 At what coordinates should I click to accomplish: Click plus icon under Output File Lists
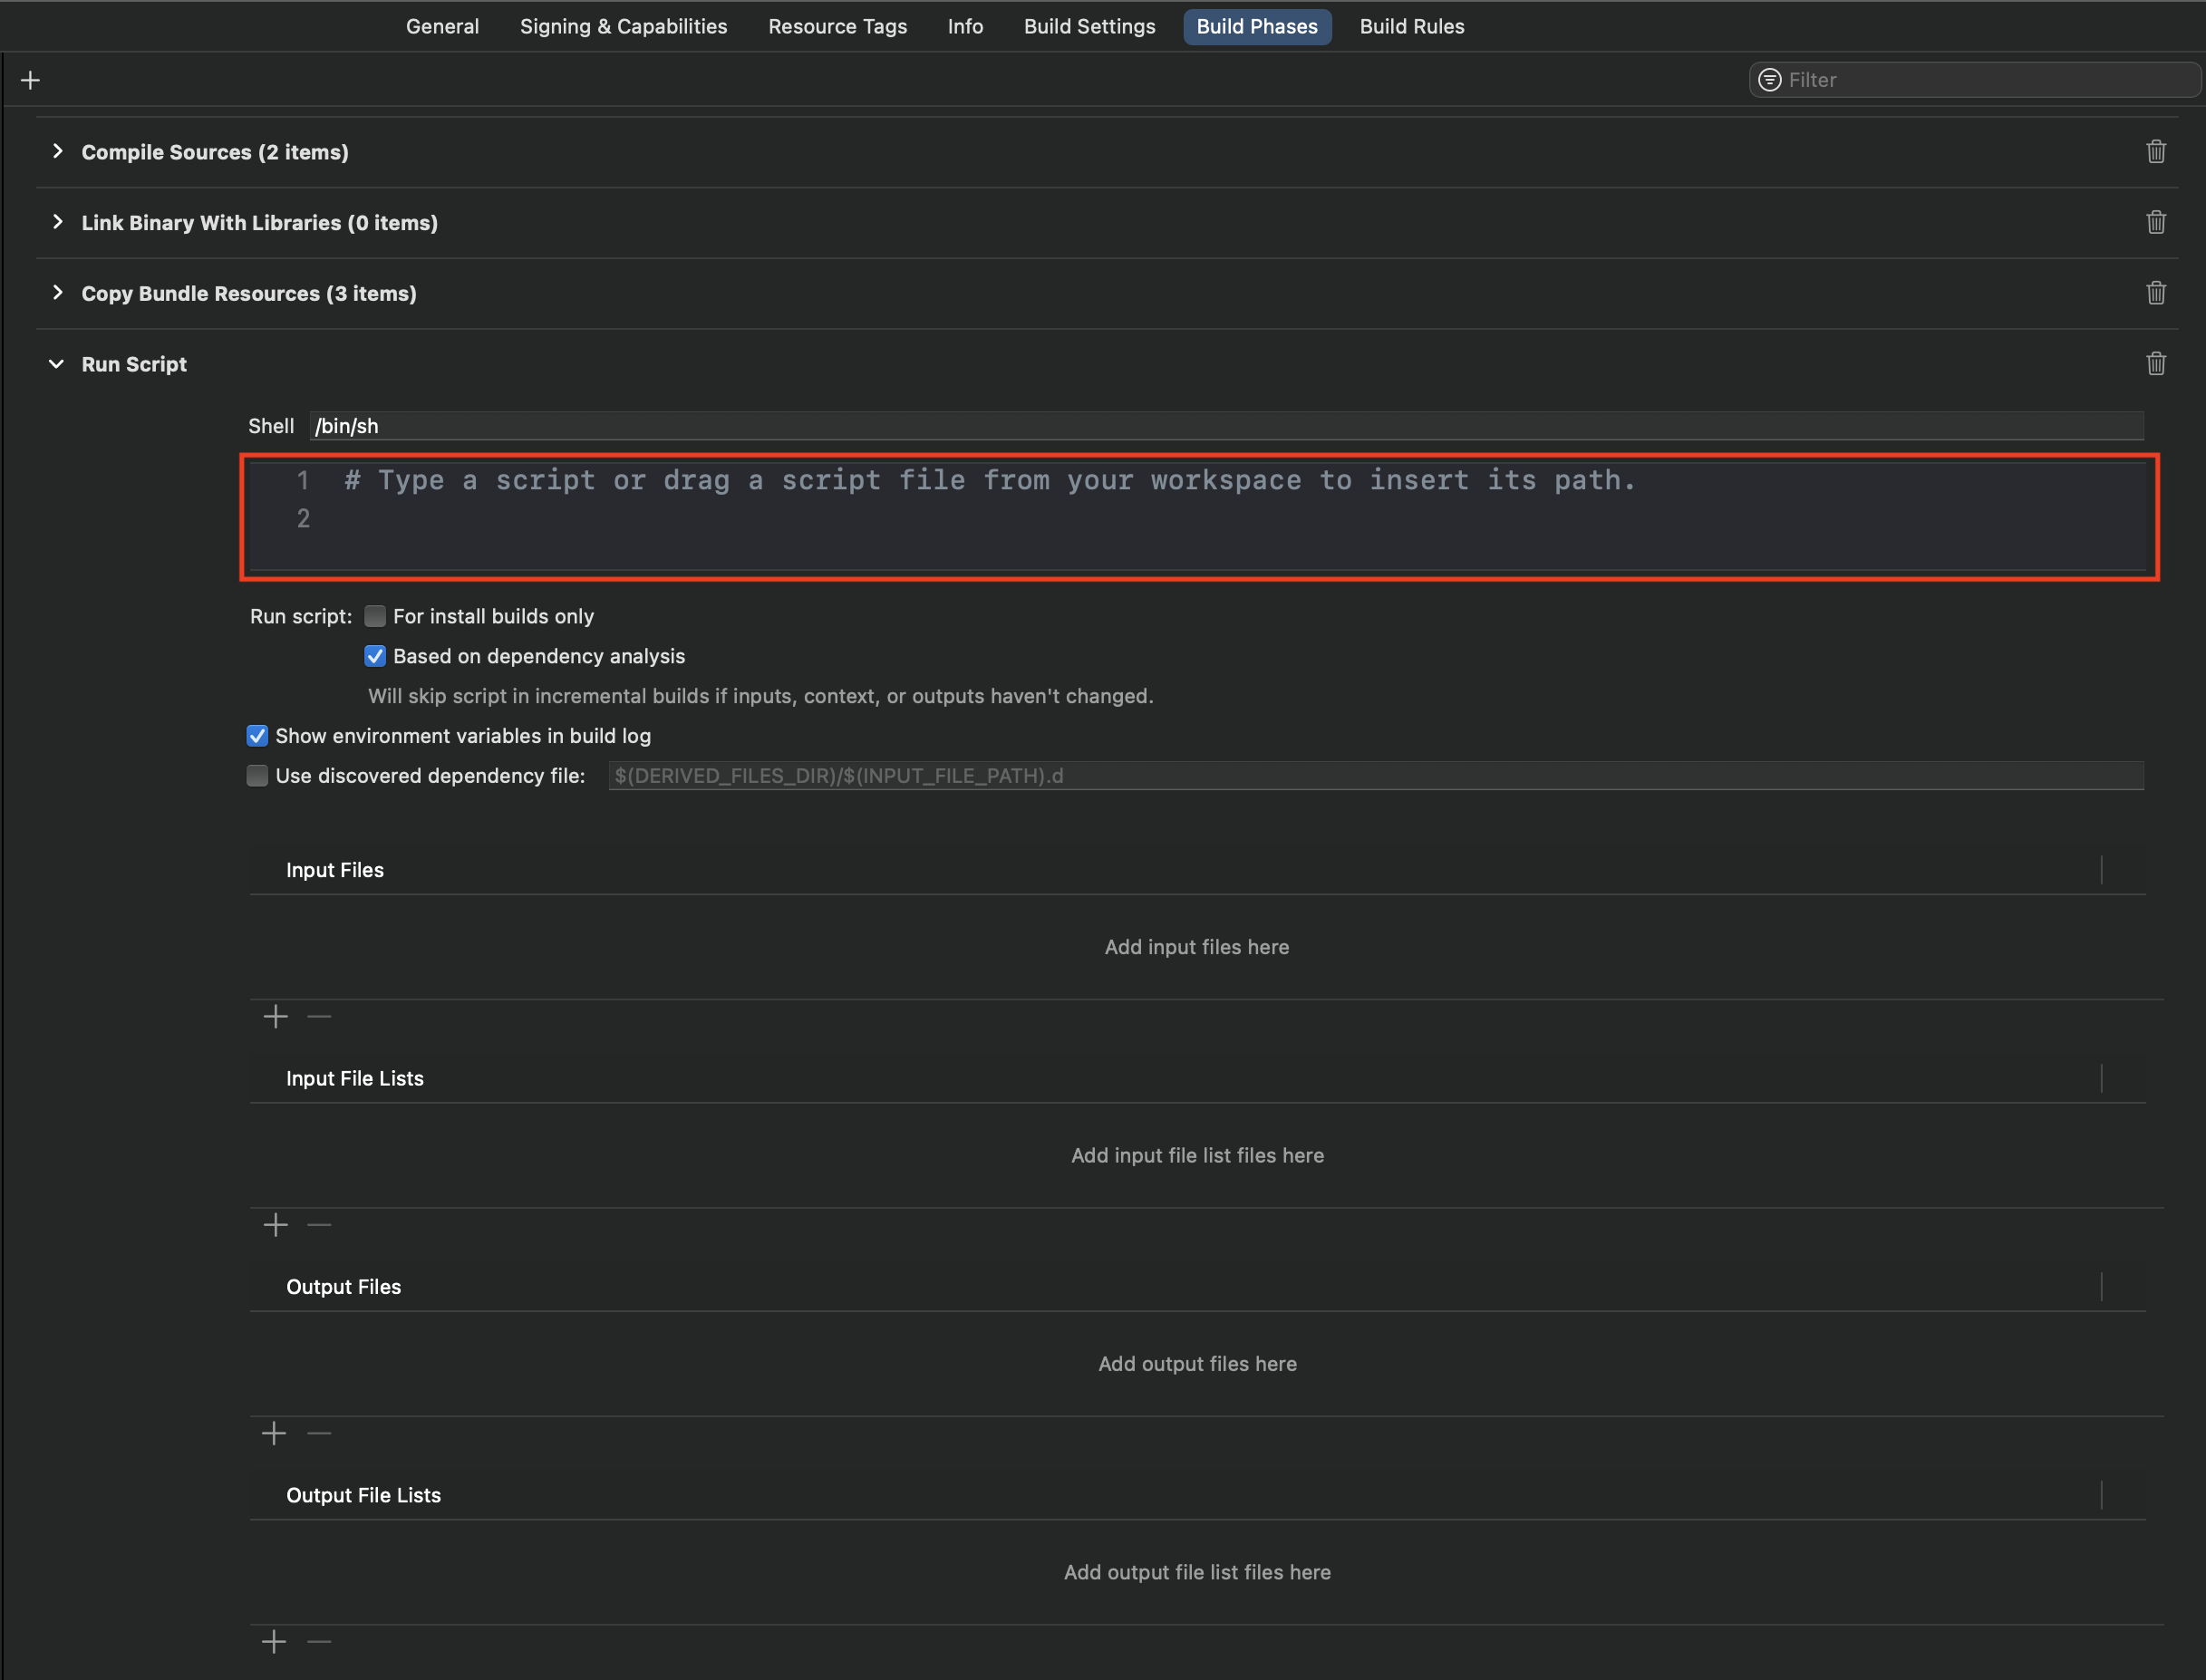pos(276,1641)
